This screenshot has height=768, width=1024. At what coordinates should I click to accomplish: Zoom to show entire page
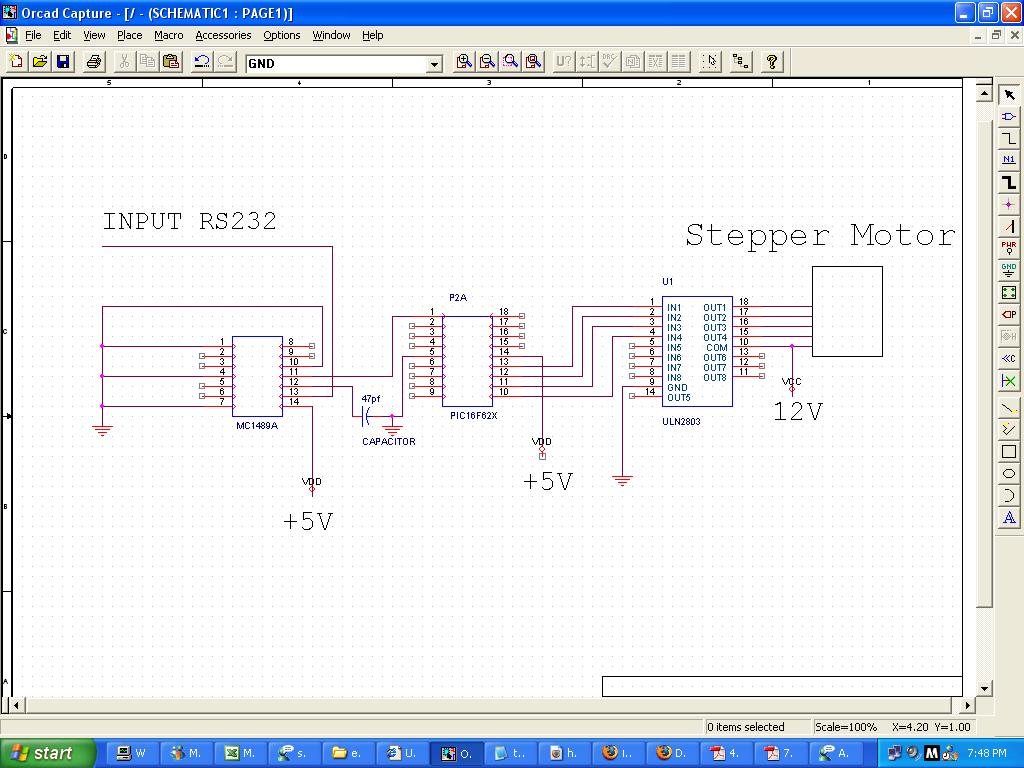(534, 62)
